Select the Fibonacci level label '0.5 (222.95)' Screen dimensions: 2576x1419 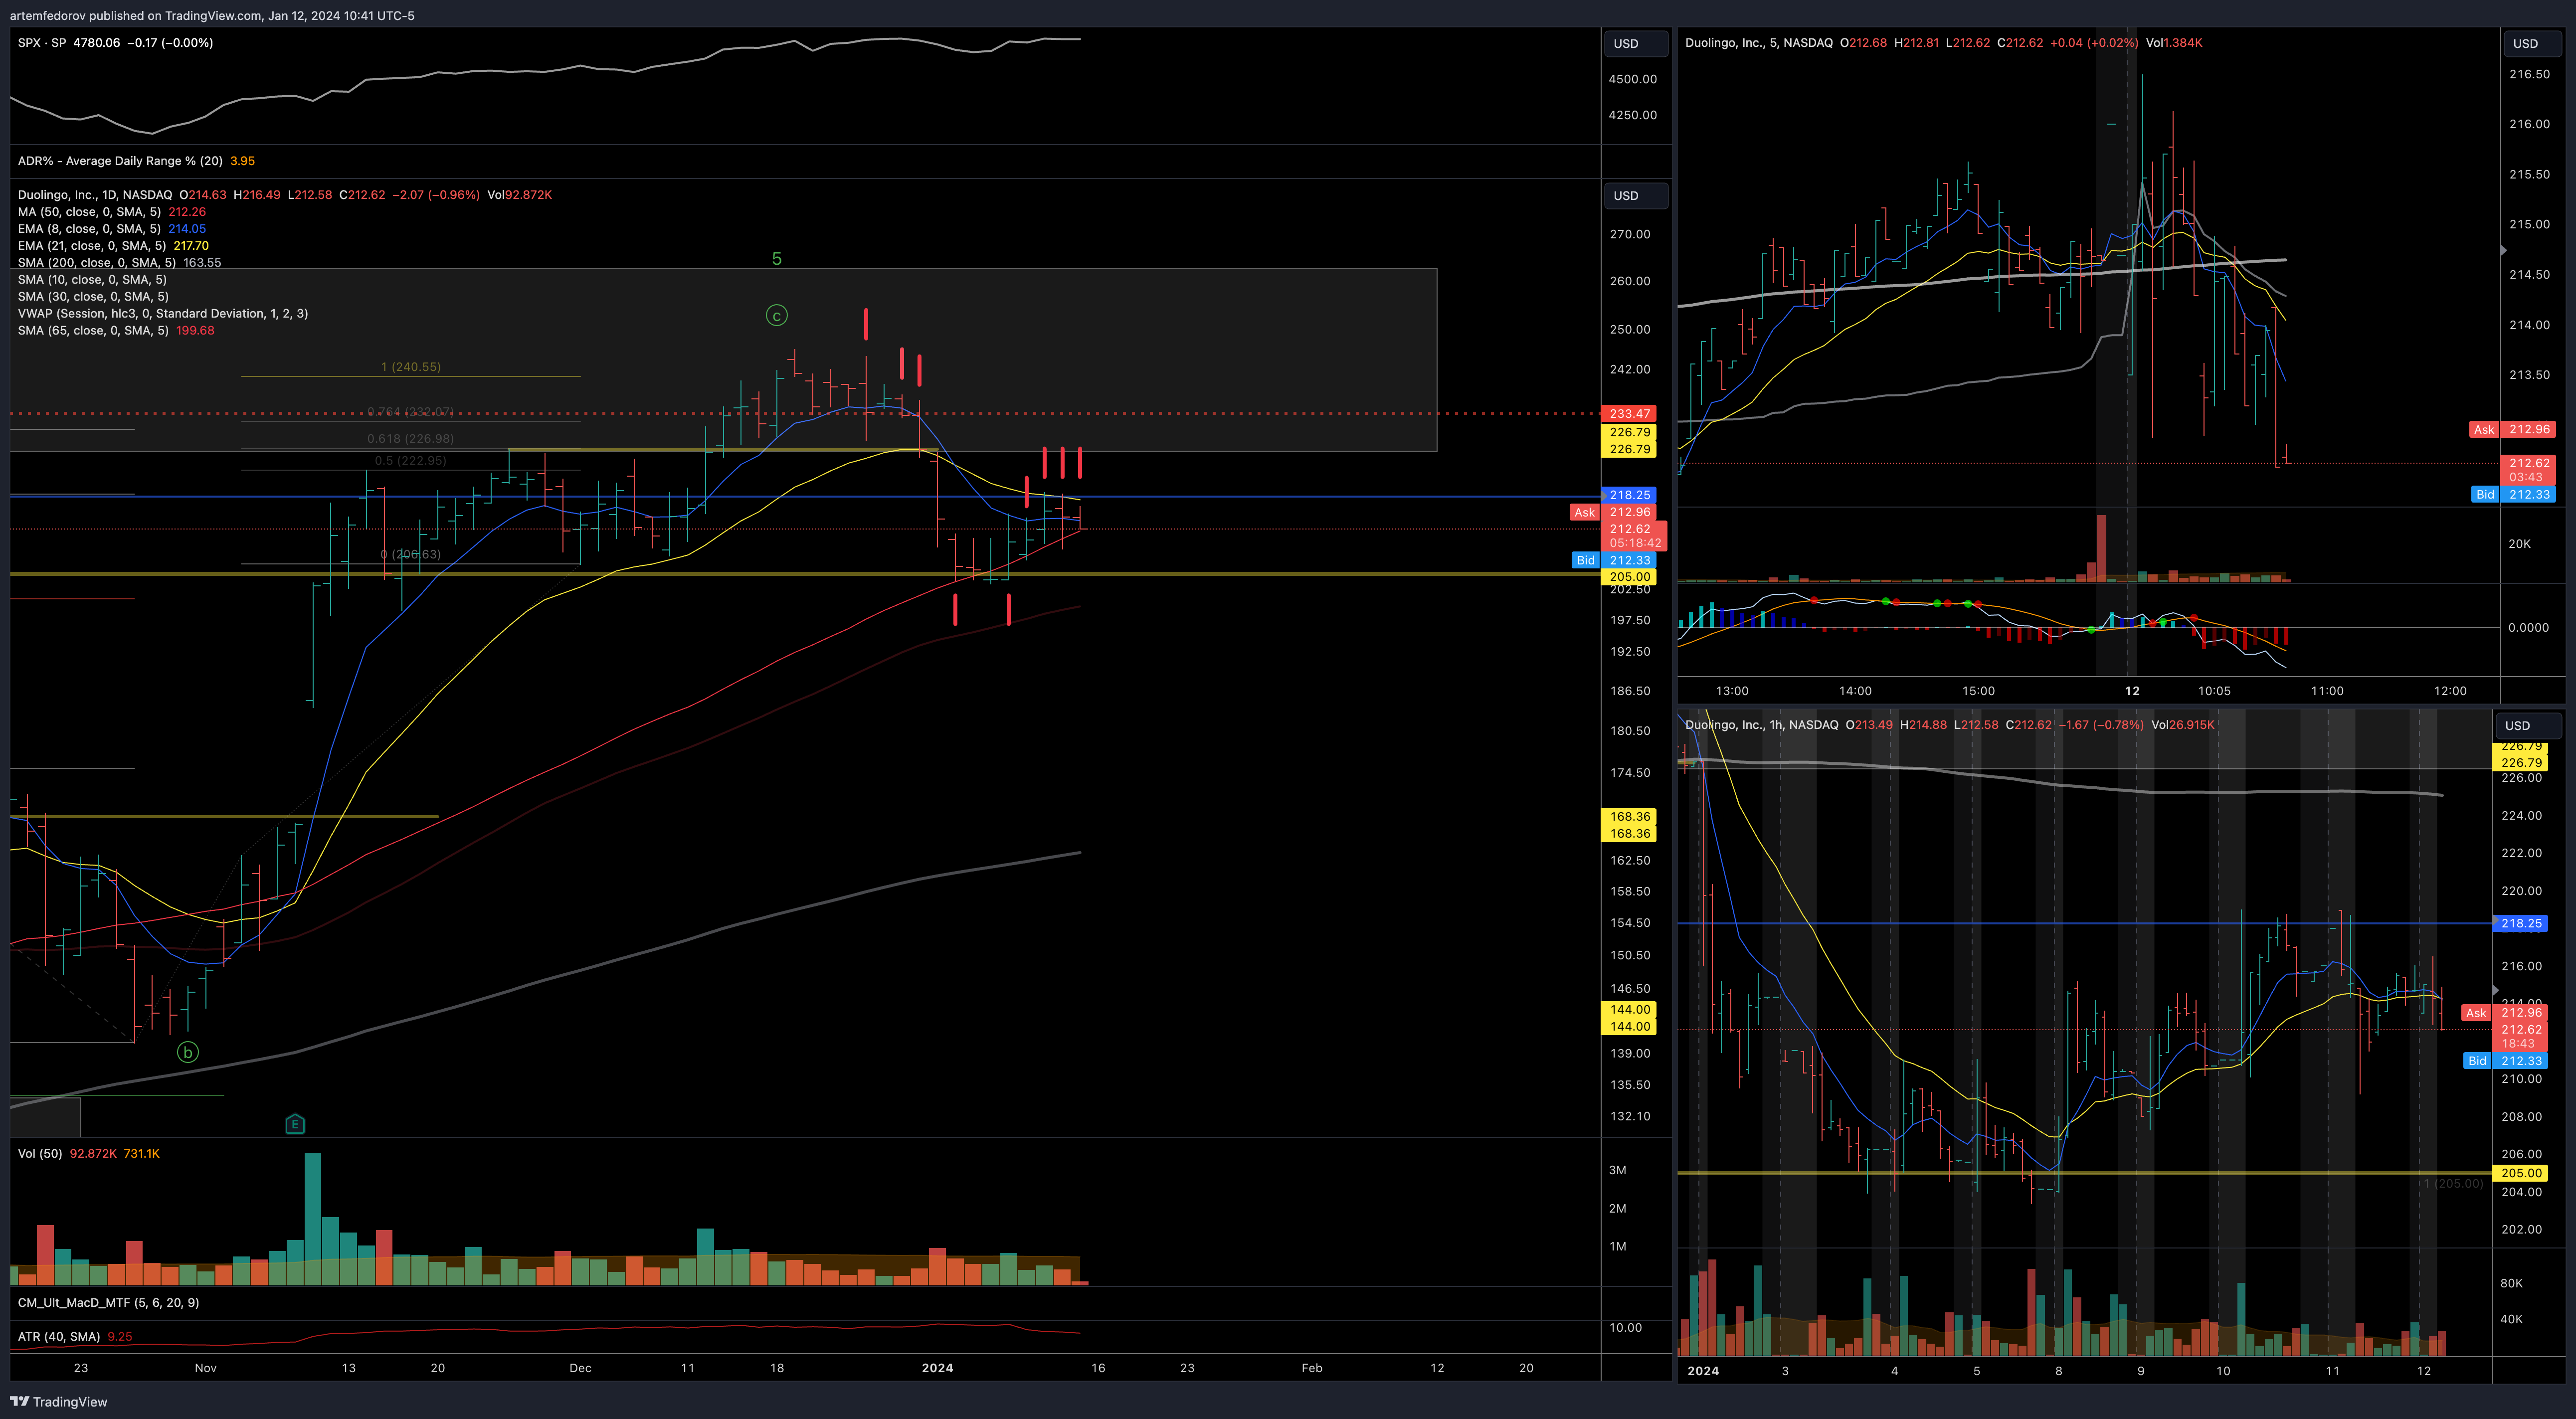pyautogui.click(x=411, y=461)
